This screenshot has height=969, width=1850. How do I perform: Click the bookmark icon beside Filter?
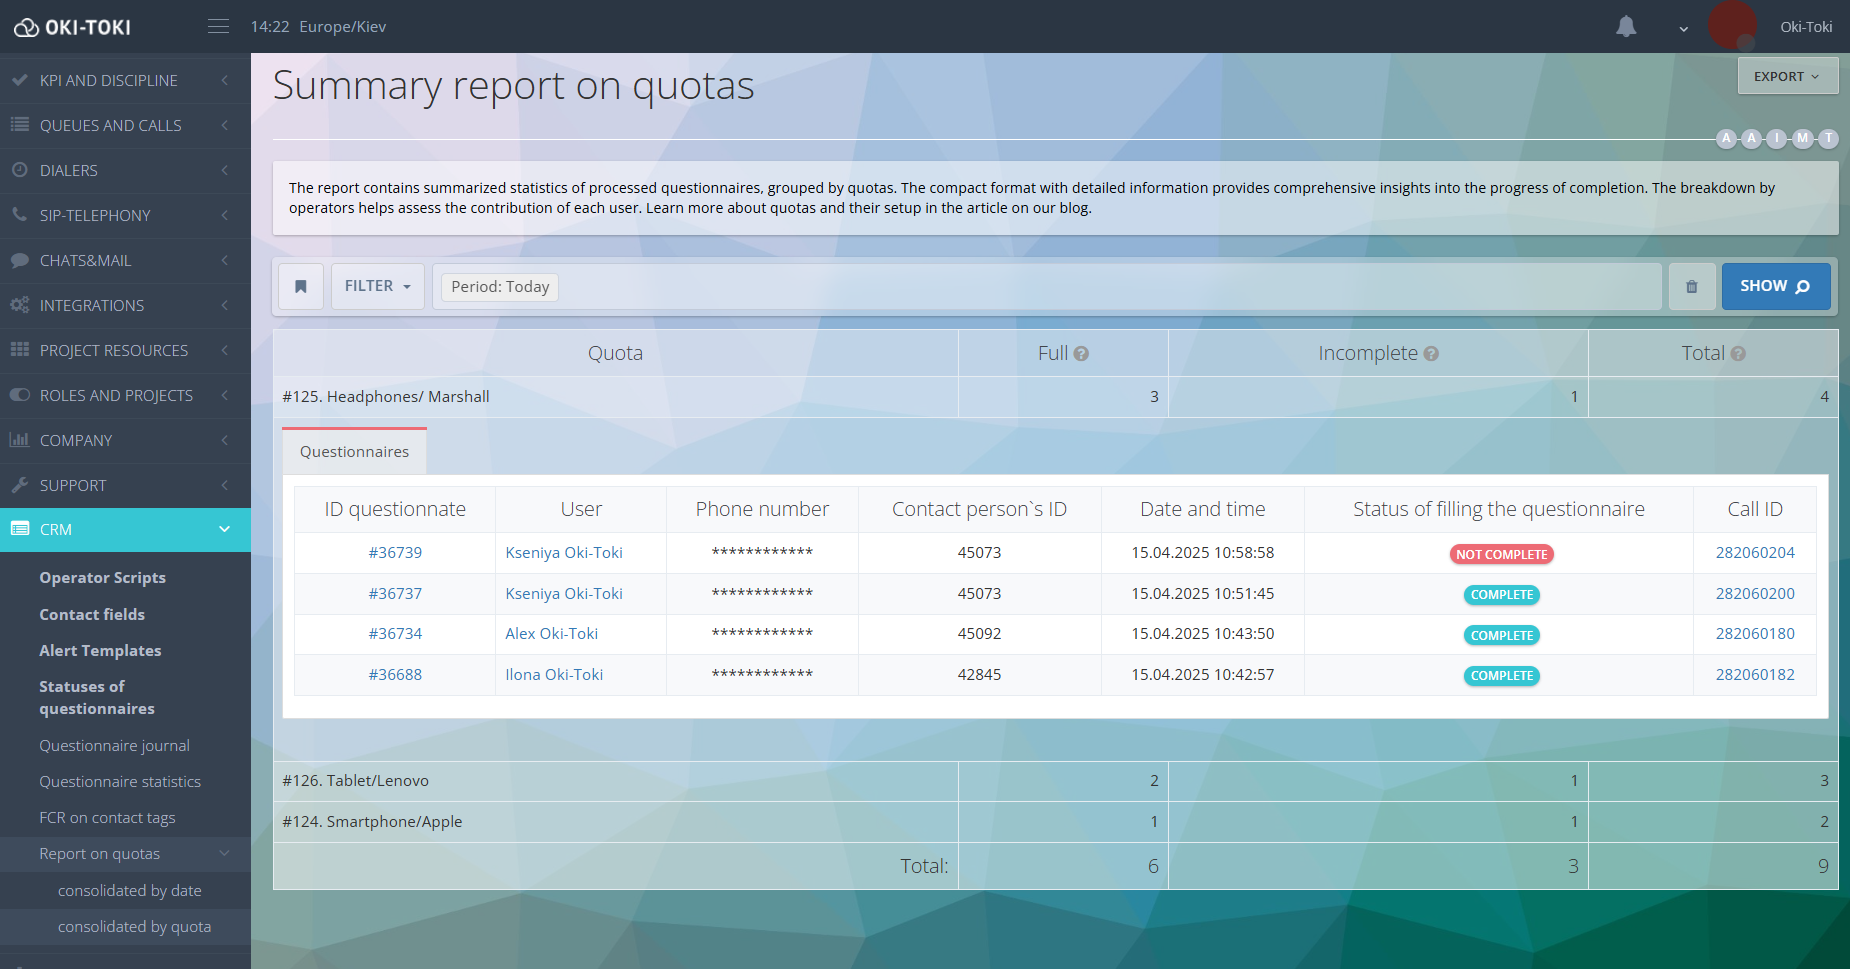300,287
